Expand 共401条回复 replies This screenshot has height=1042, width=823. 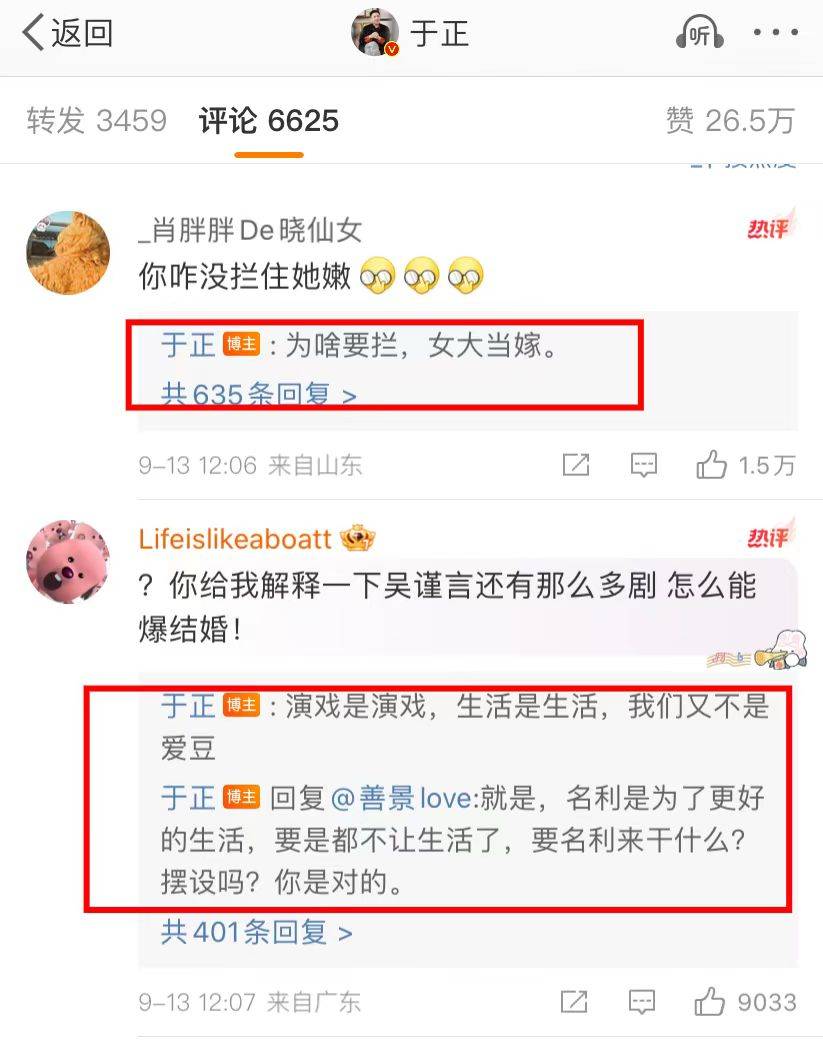[x=257, y=932]
